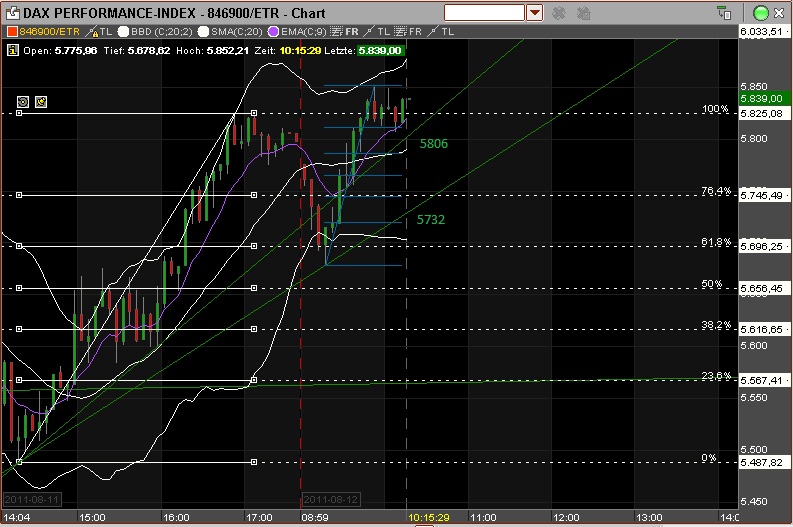Click the 2011-08-11 date label

pos(32,500)
